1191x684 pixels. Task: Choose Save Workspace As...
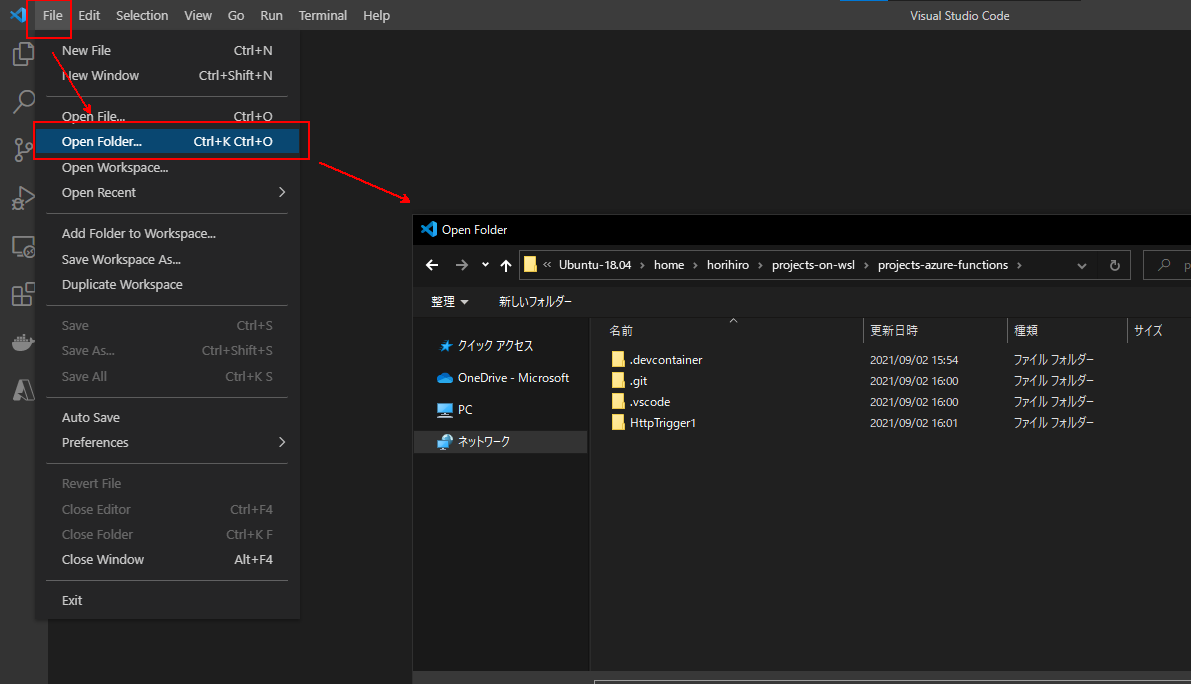point(167,259)
